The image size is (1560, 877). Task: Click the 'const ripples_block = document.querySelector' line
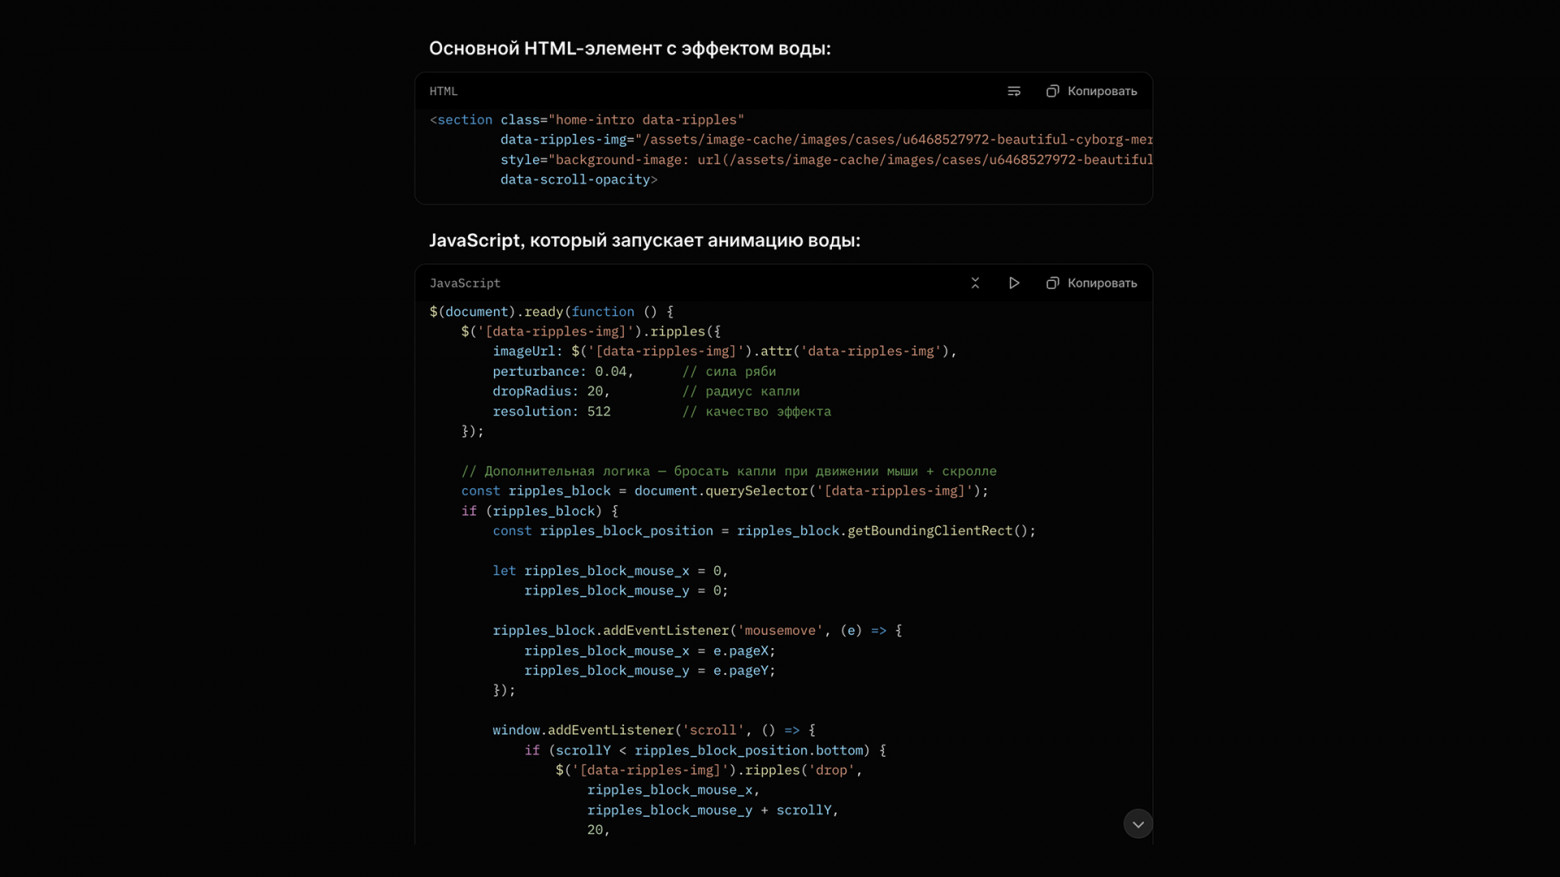coord(725,491)
